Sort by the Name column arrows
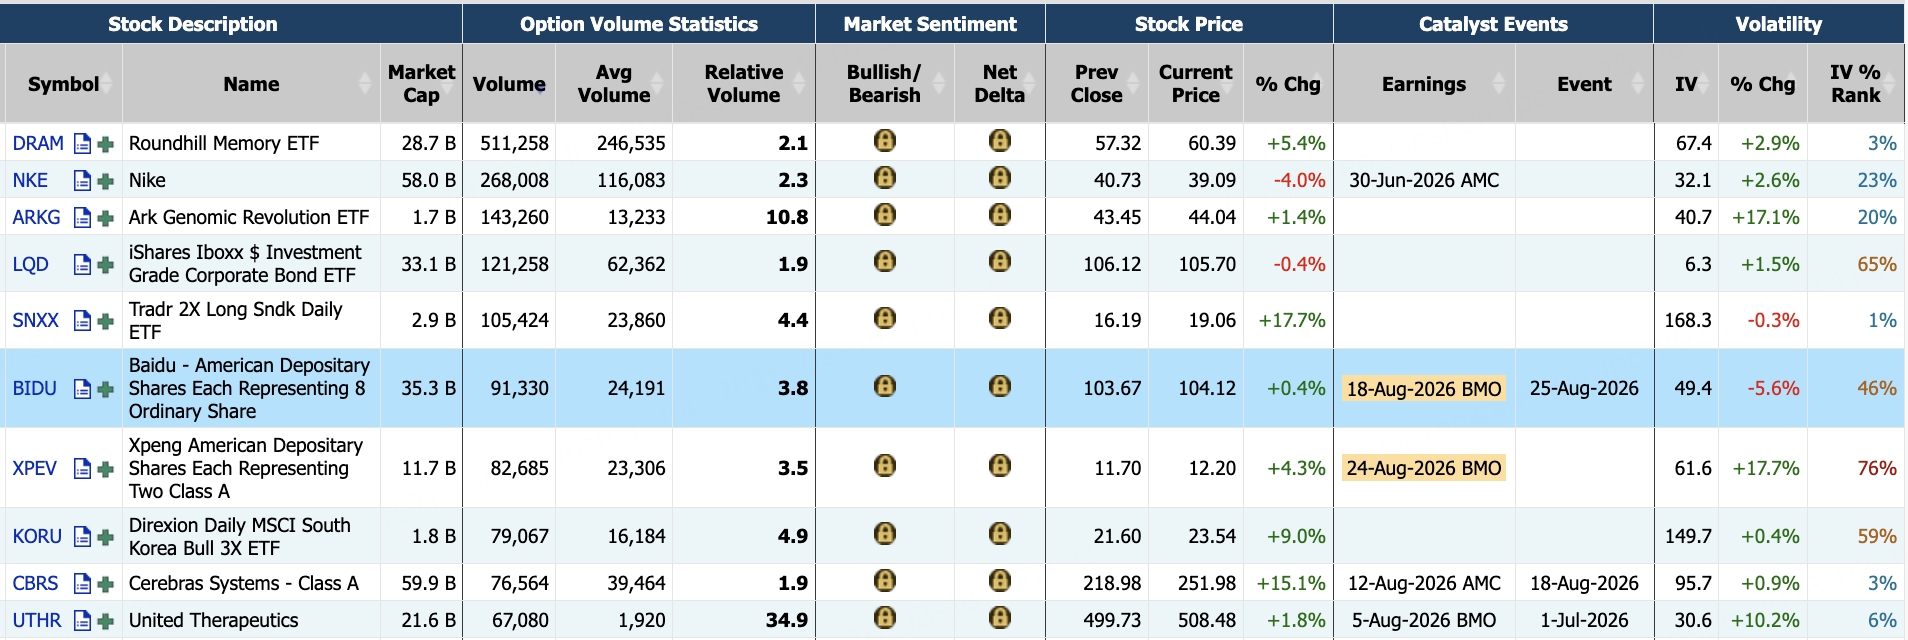The width and height of the screenshot is (1908, 640). tap(365, 84)
